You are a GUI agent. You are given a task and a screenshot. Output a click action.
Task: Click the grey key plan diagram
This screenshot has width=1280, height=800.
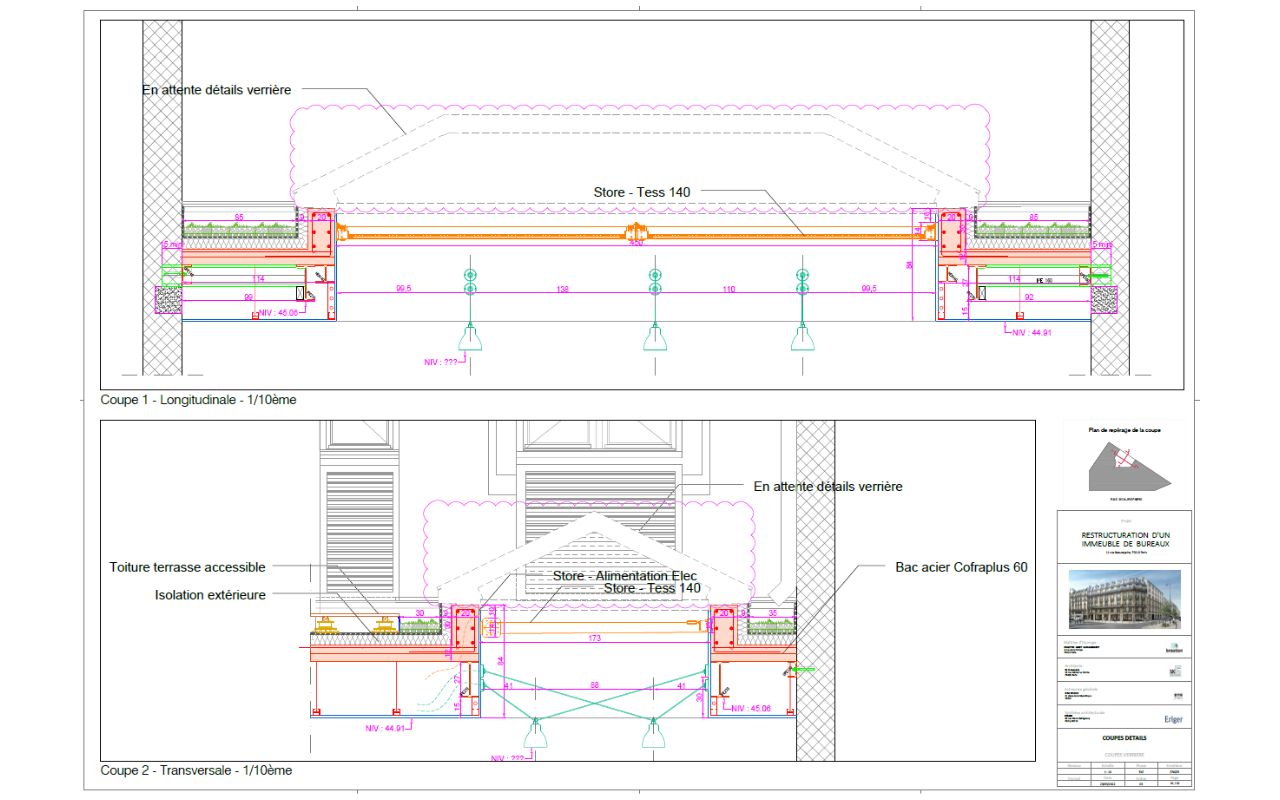pos(1128,466)
